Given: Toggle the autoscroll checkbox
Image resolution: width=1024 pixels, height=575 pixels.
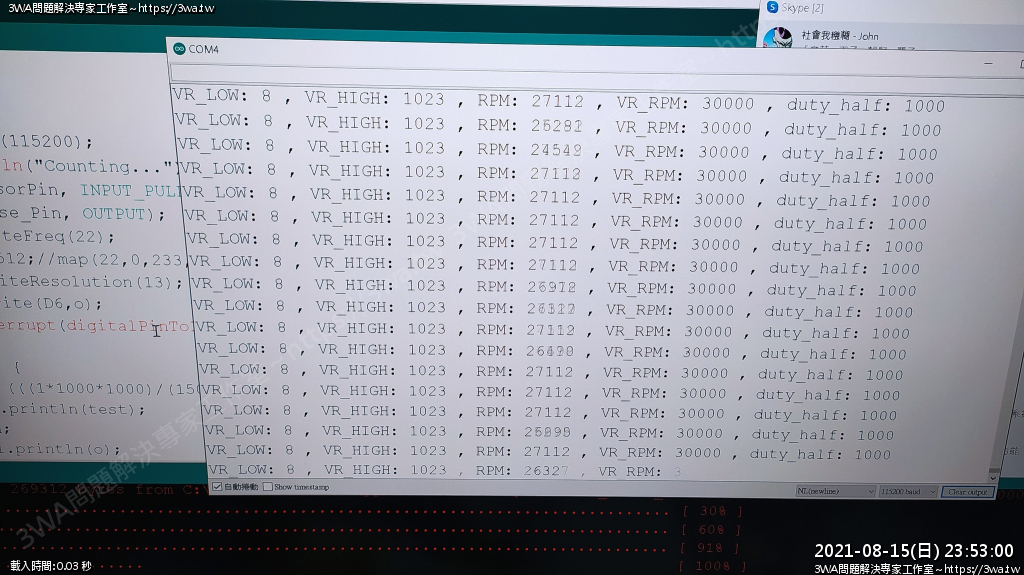Looking at the screenshot, I should coord(217,487).
